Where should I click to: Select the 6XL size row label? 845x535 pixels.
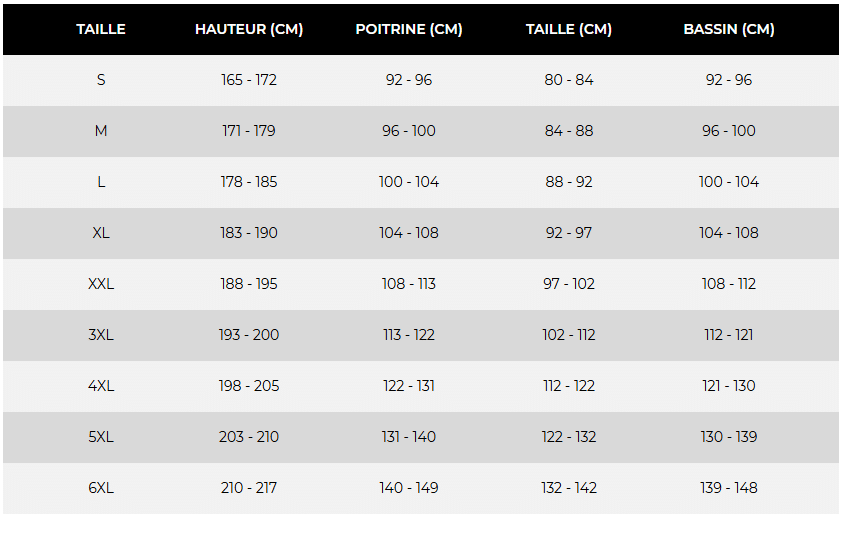[x=101, y=488]
